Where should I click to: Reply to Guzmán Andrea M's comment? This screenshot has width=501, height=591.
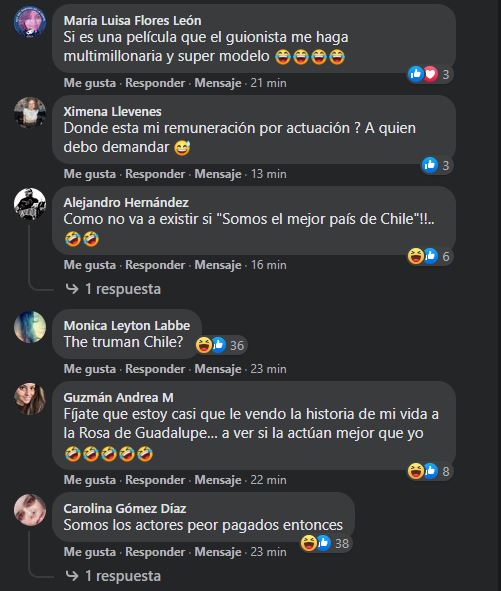pos(155,480)
